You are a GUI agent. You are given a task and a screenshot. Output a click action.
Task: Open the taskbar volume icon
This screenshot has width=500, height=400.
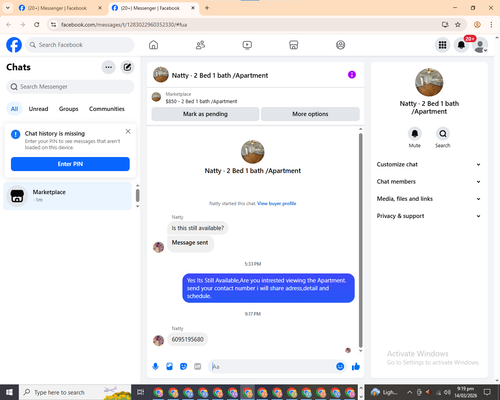pos(448,392)
